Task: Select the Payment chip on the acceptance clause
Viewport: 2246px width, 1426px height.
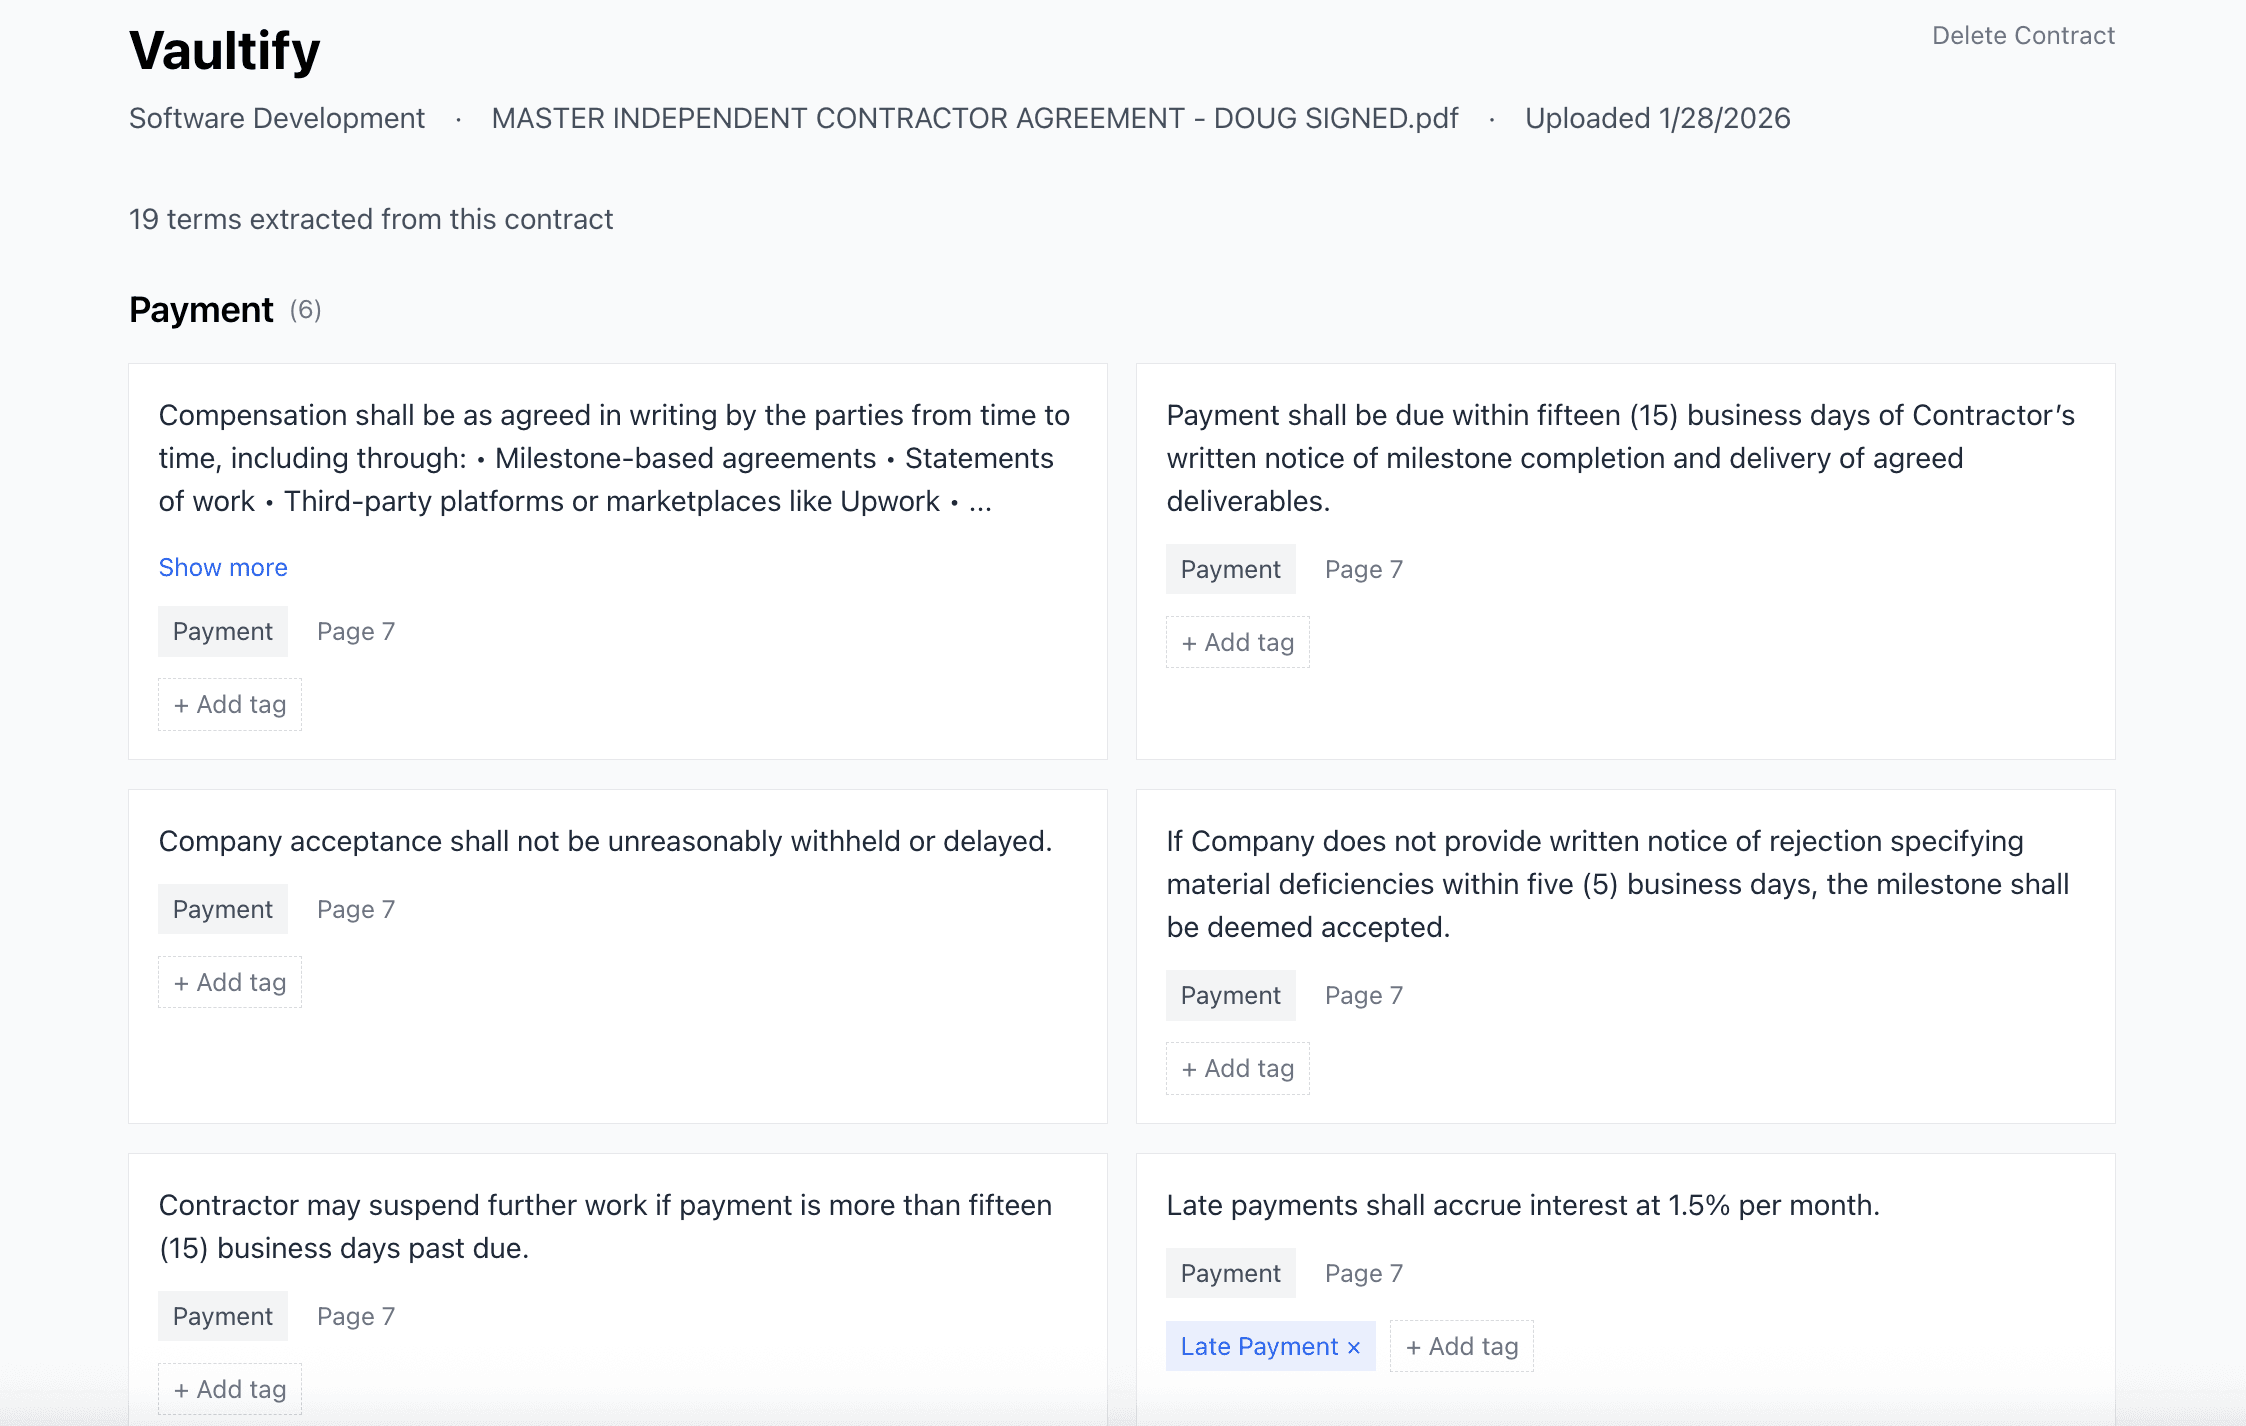Action: (x=222, y=908)
